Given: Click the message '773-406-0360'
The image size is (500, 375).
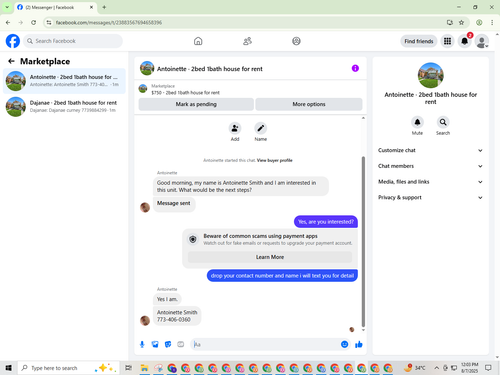Looking at the screenshot, I should pyautogui.click(x=174, y=319).
